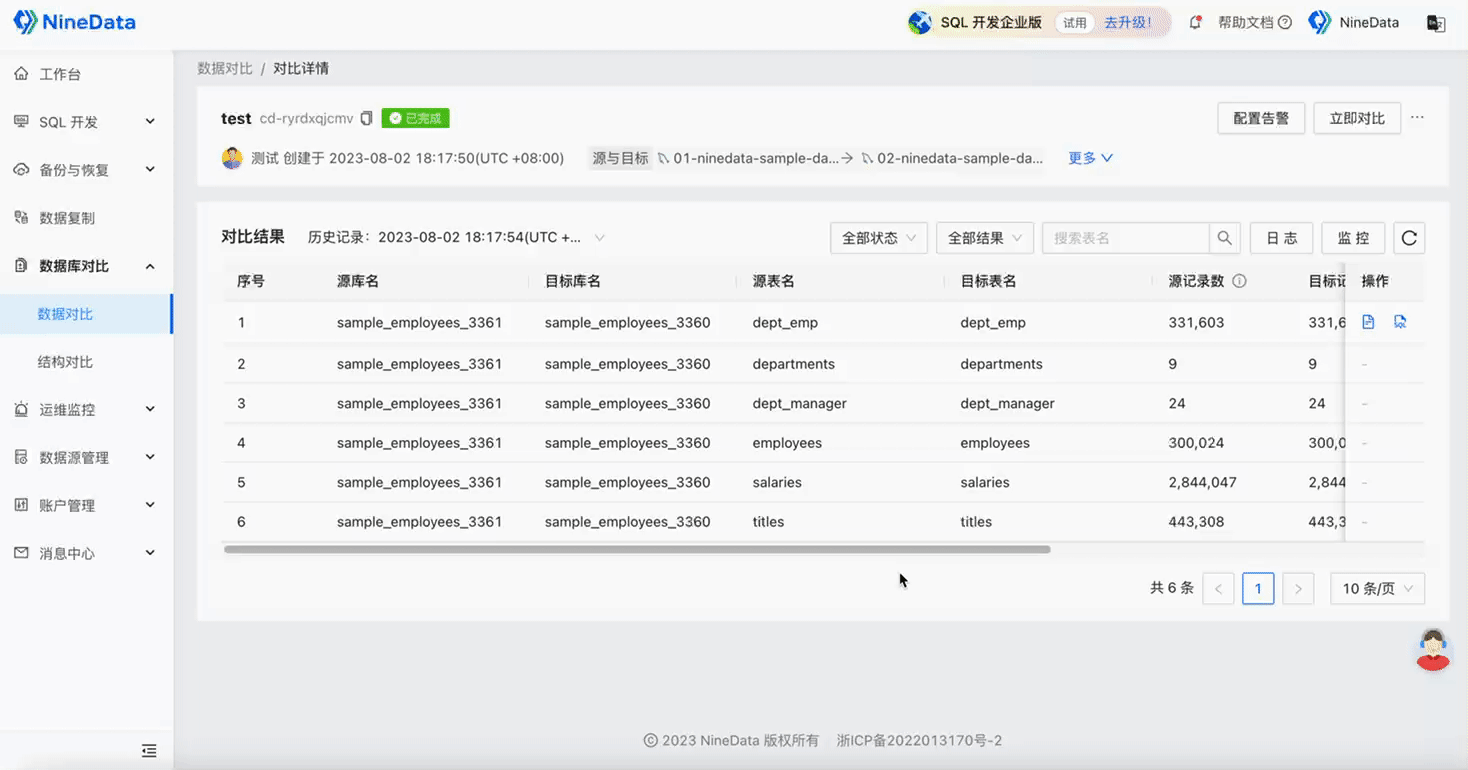Open the 全部结果 filter dropdown
Screen dimensions: 1468x770
[984, 238]
